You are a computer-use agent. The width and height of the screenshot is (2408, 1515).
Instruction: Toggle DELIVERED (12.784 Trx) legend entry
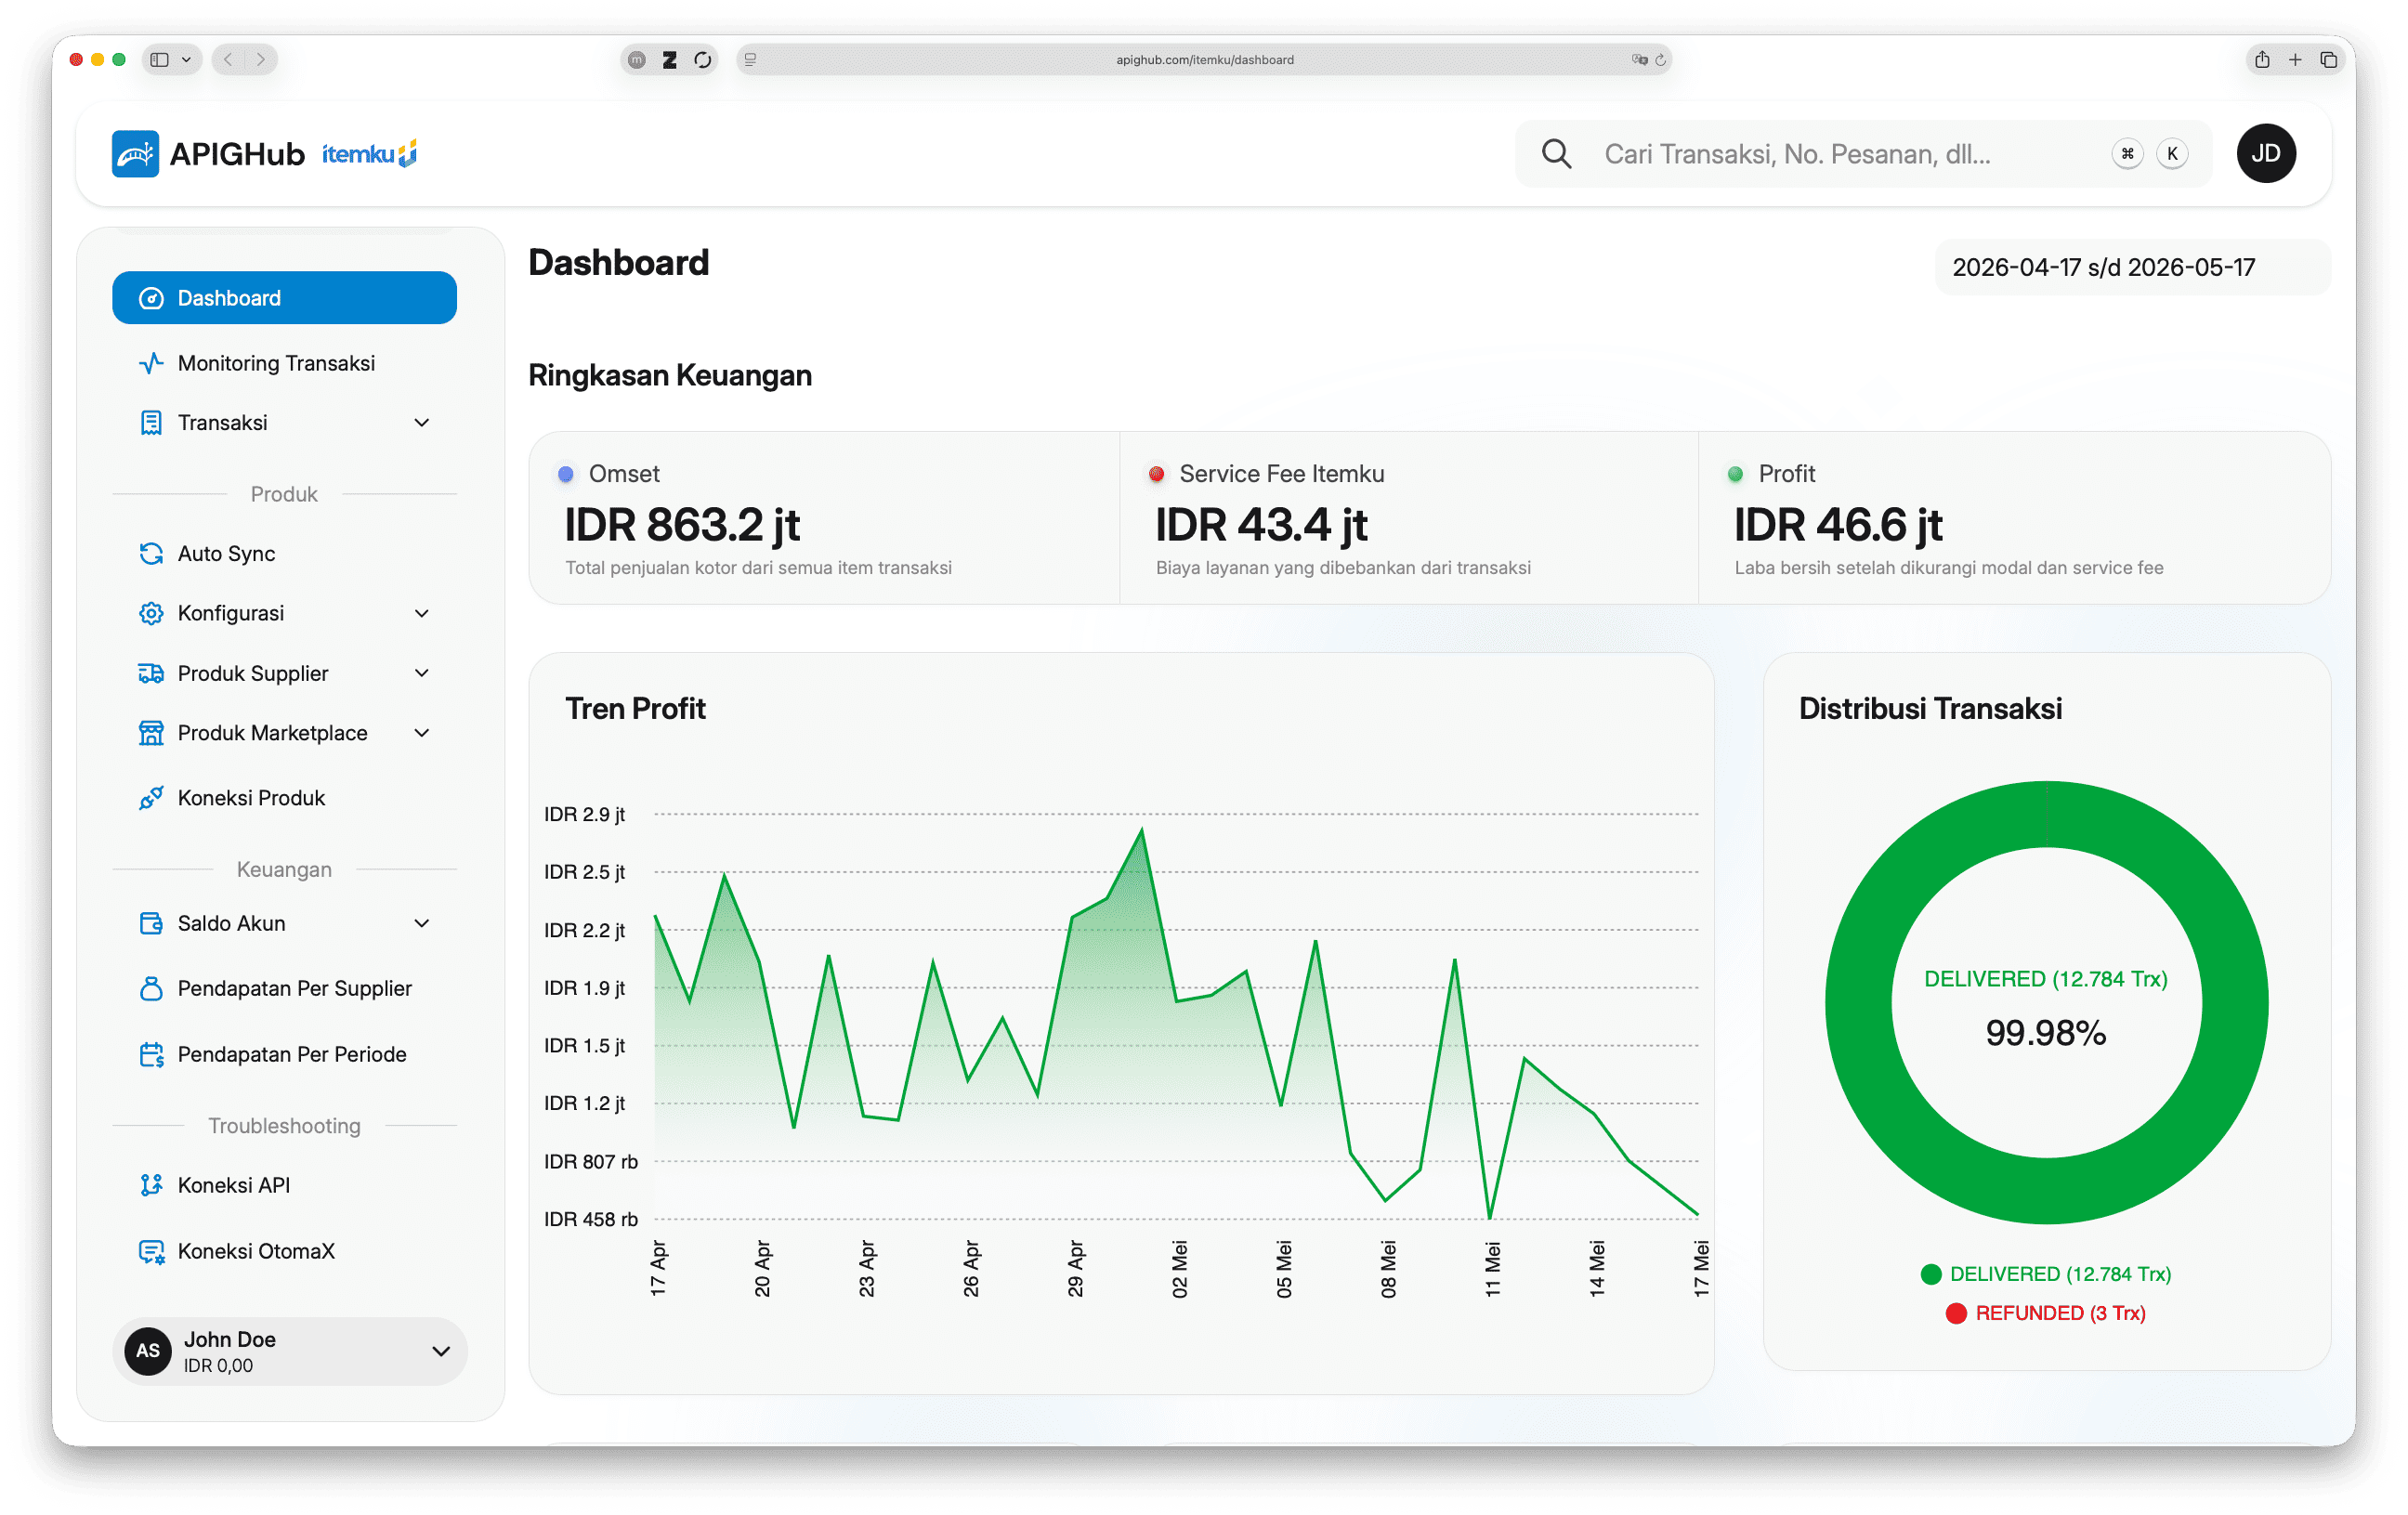tap(2045, 1274)
